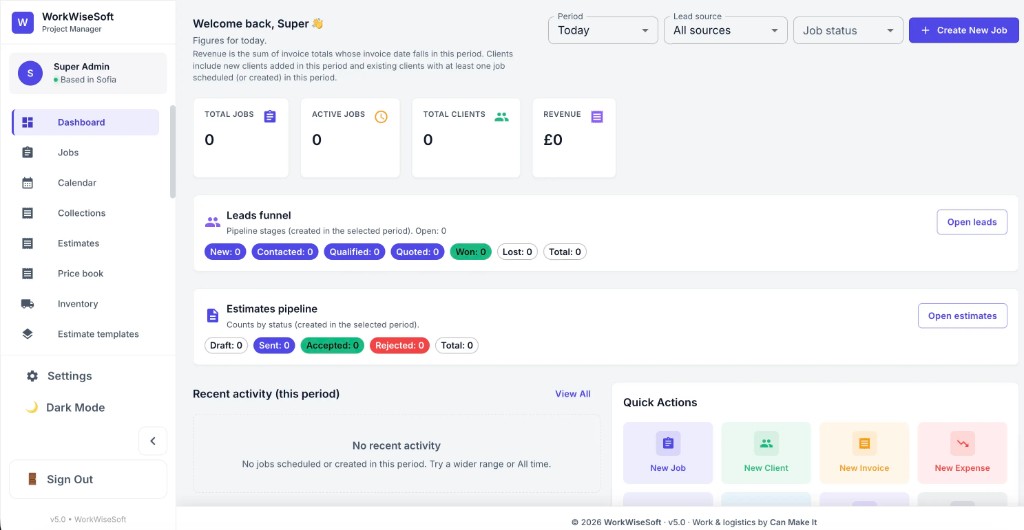Click the Accepted: 0 green badge

tap(332, 345)
